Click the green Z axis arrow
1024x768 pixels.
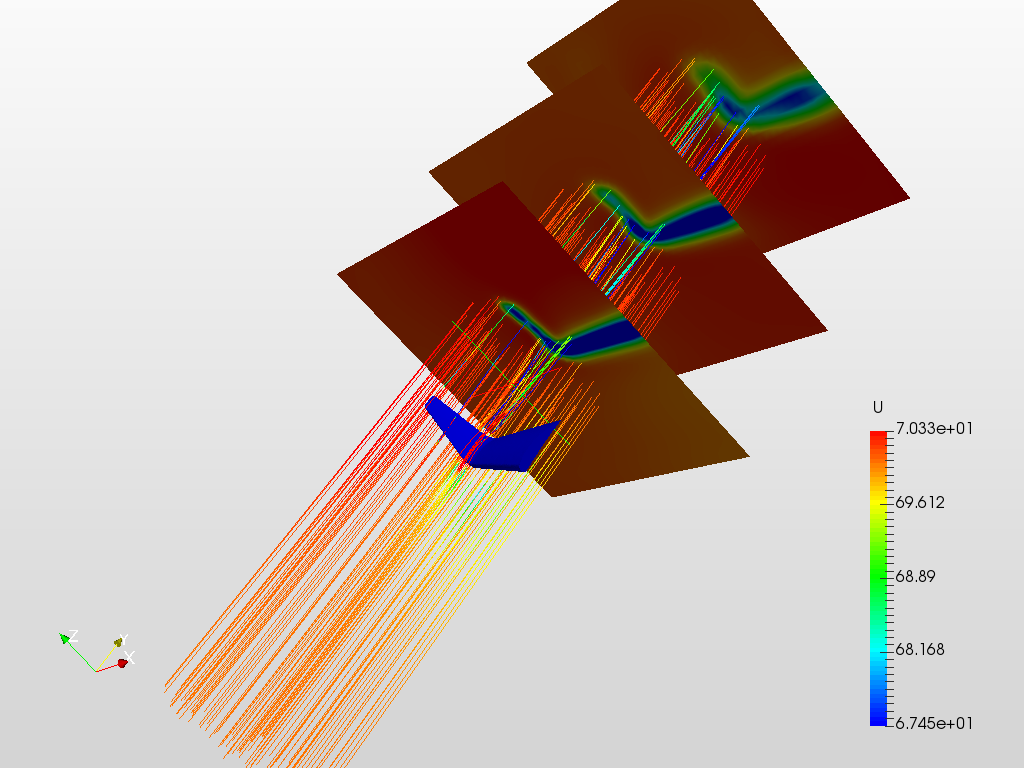pos(65,638)
